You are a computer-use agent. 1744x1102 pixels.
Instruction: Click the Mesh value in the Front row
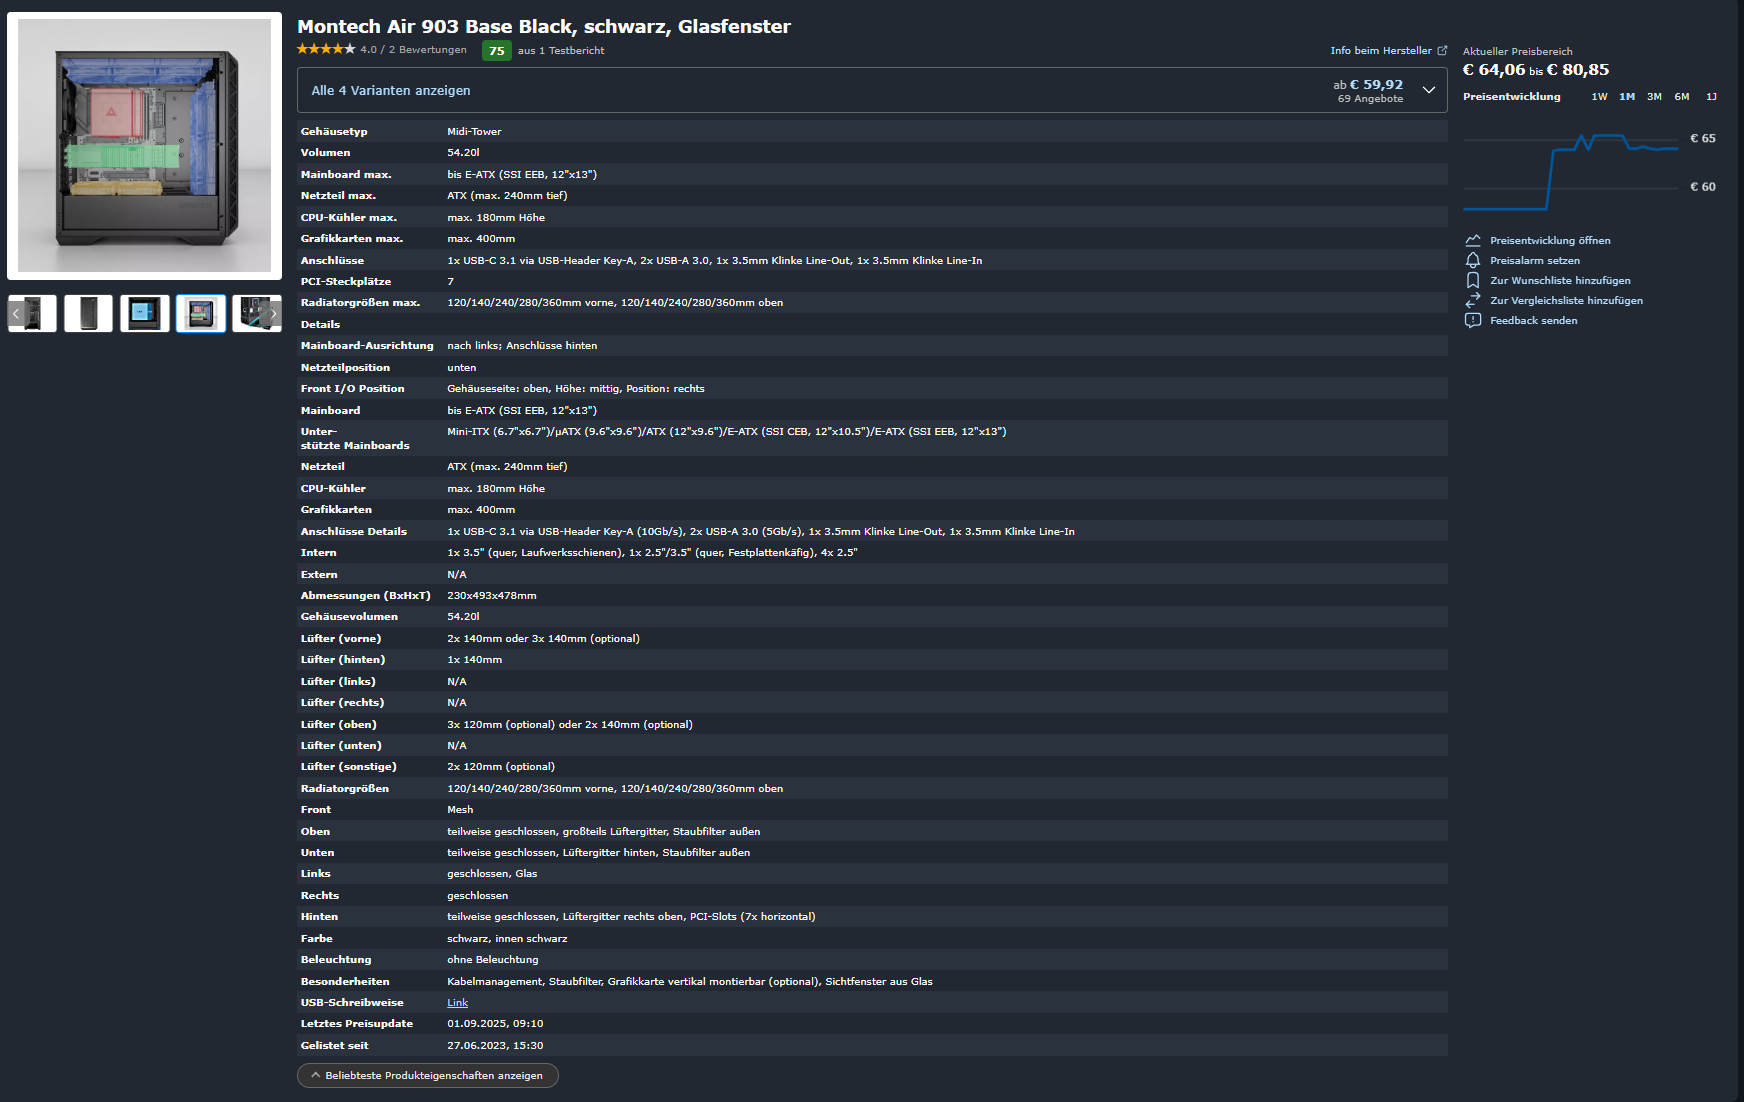tap(460, 809)
